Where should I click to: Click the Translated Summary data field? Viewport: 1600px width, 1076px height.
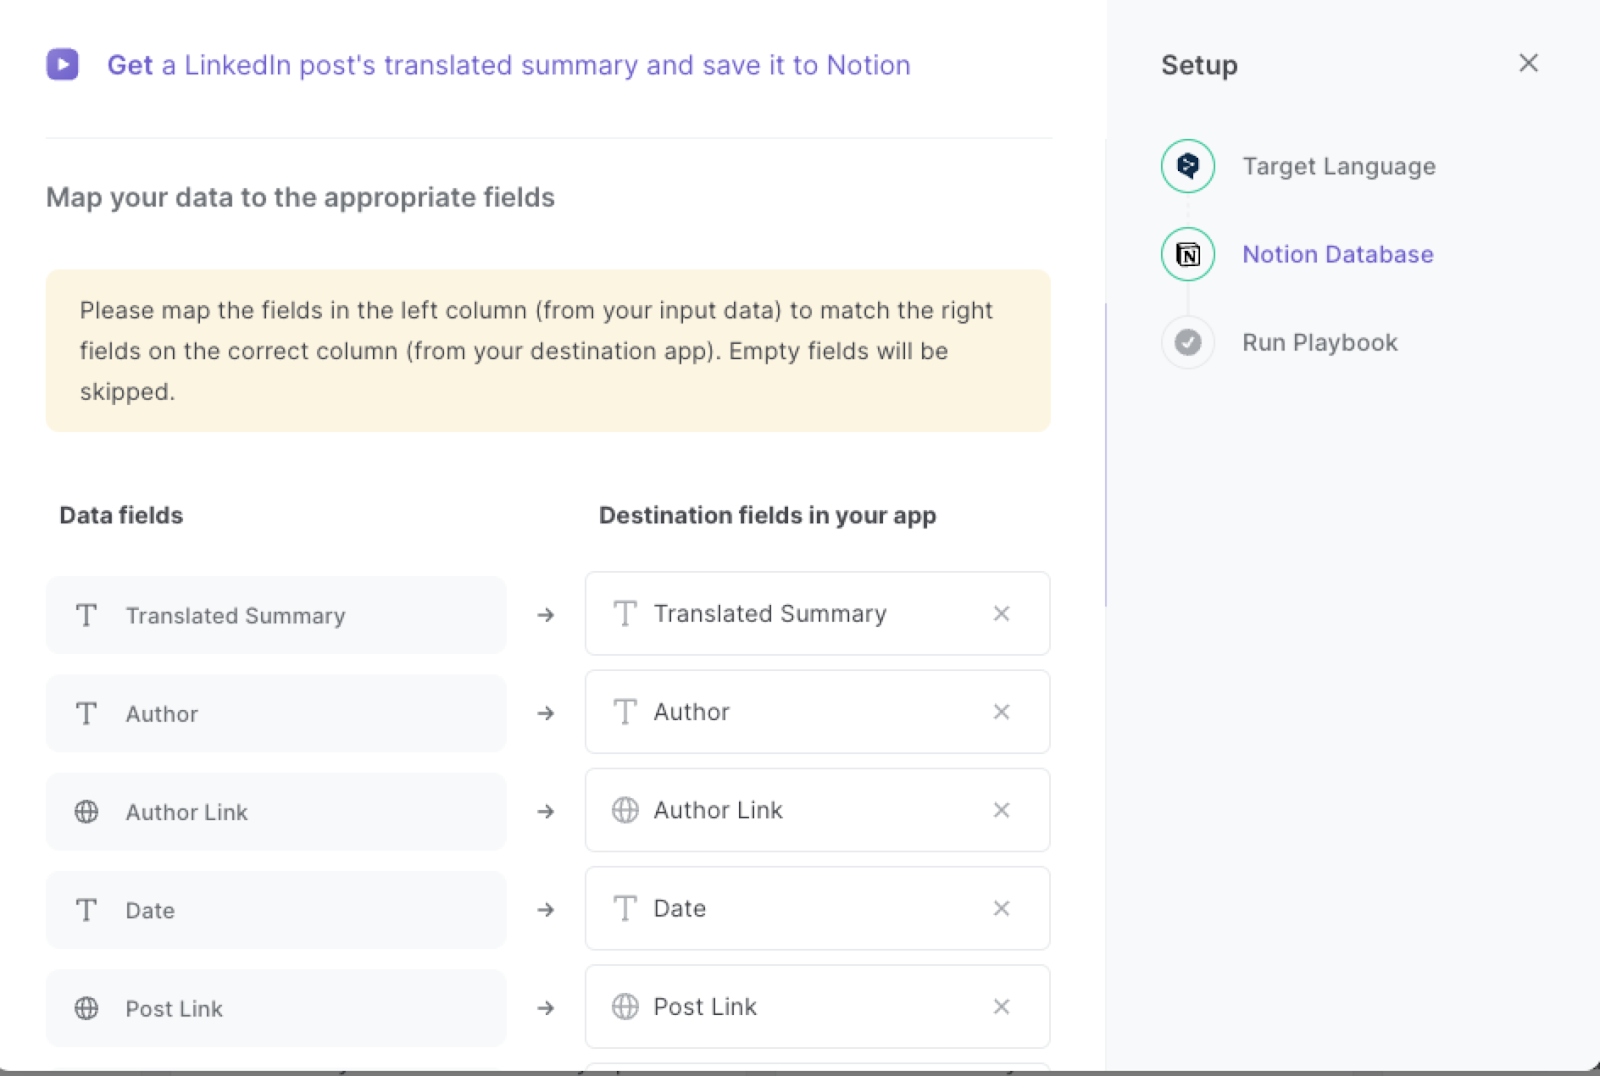(x=276, y=615)
